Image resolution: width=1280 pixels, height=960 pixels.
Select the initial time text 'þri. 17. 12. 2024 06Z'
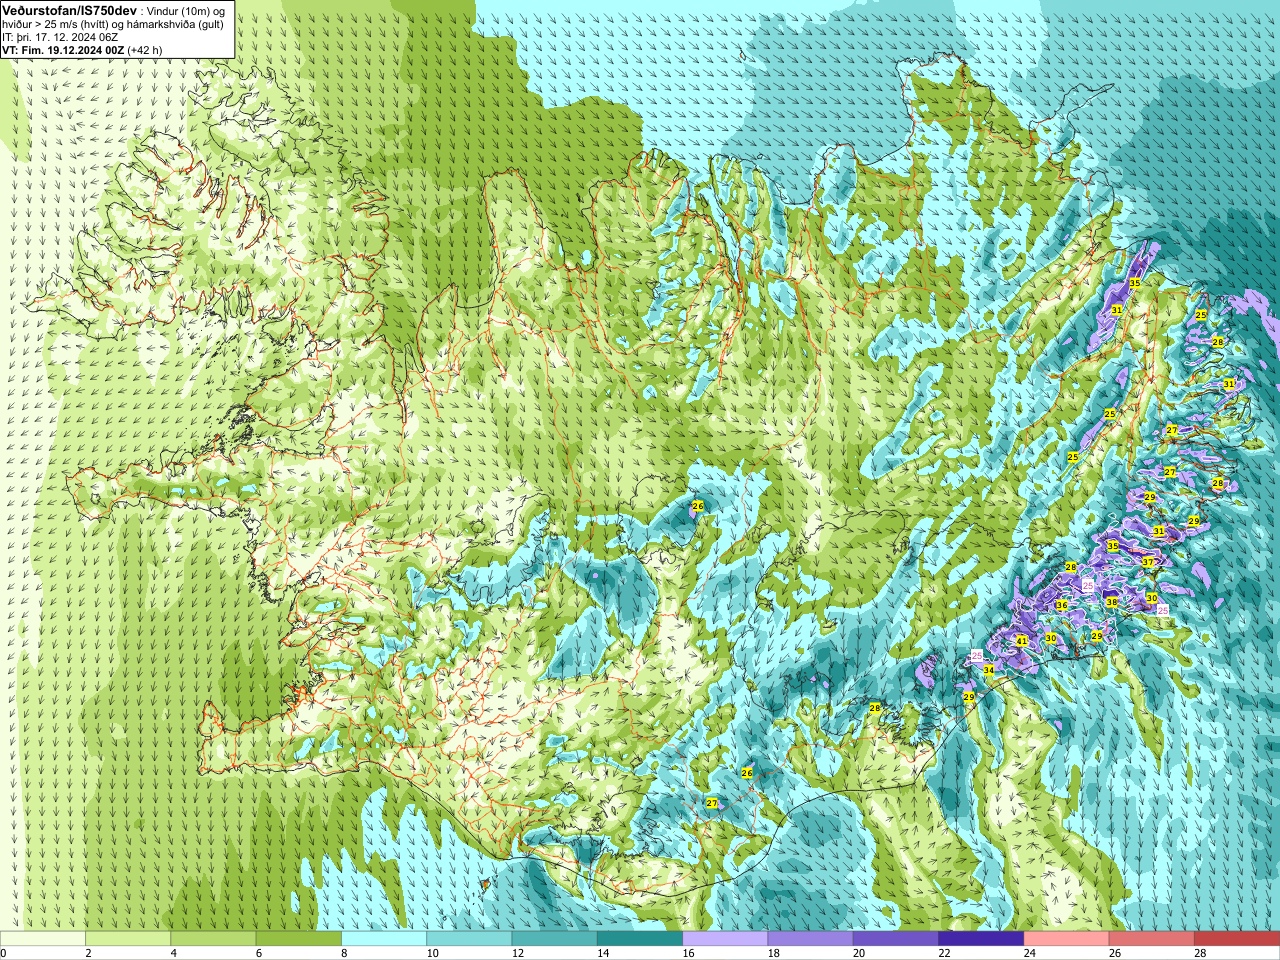(65, 37)
